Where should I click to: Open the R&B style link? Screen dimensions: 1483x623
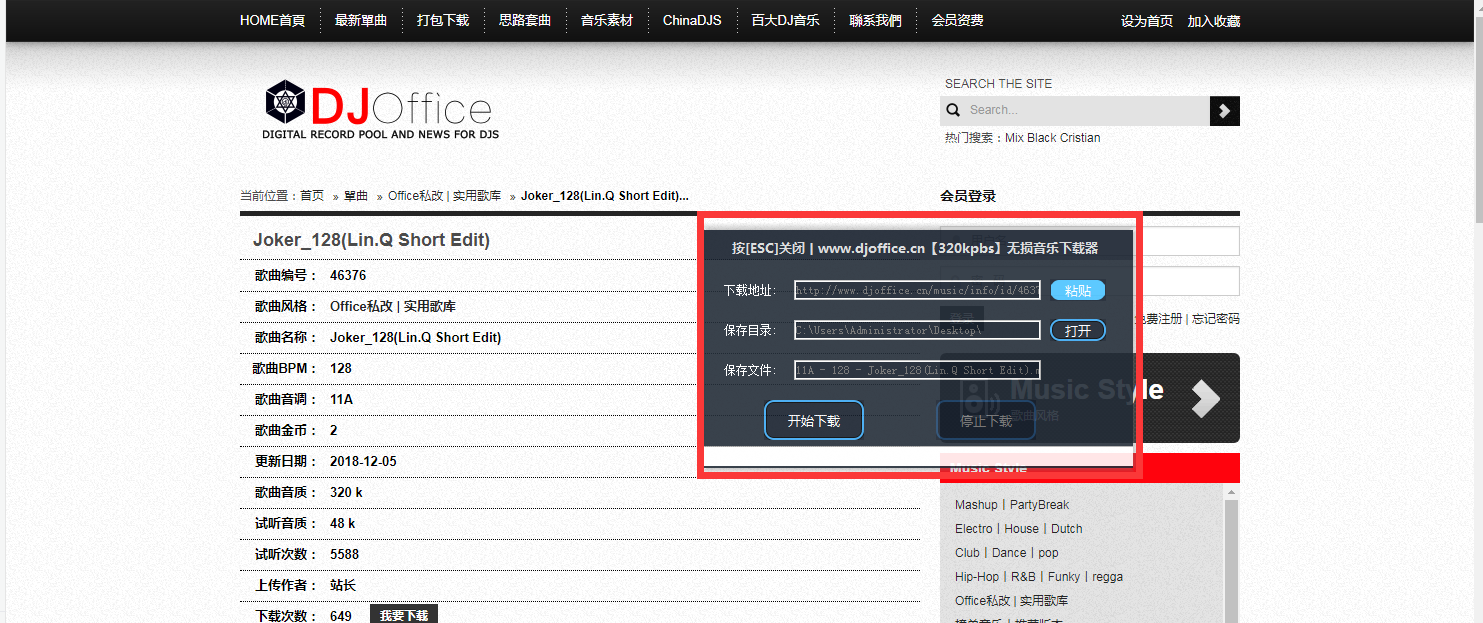click(x=1024, y=577)
